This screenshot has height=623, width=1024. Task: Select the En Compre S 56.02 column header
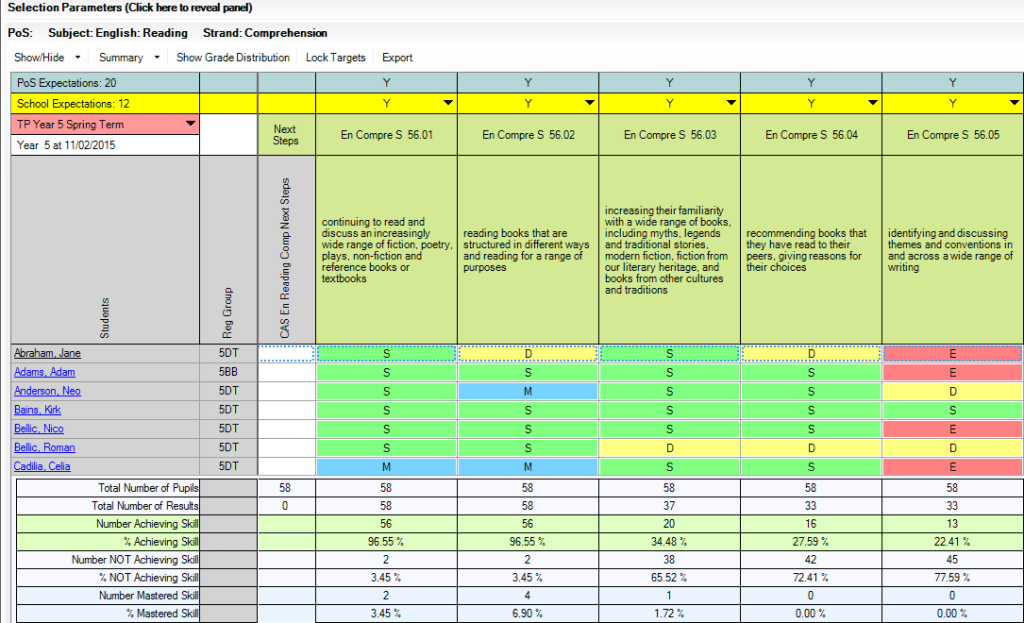click(x=528, y=135)
